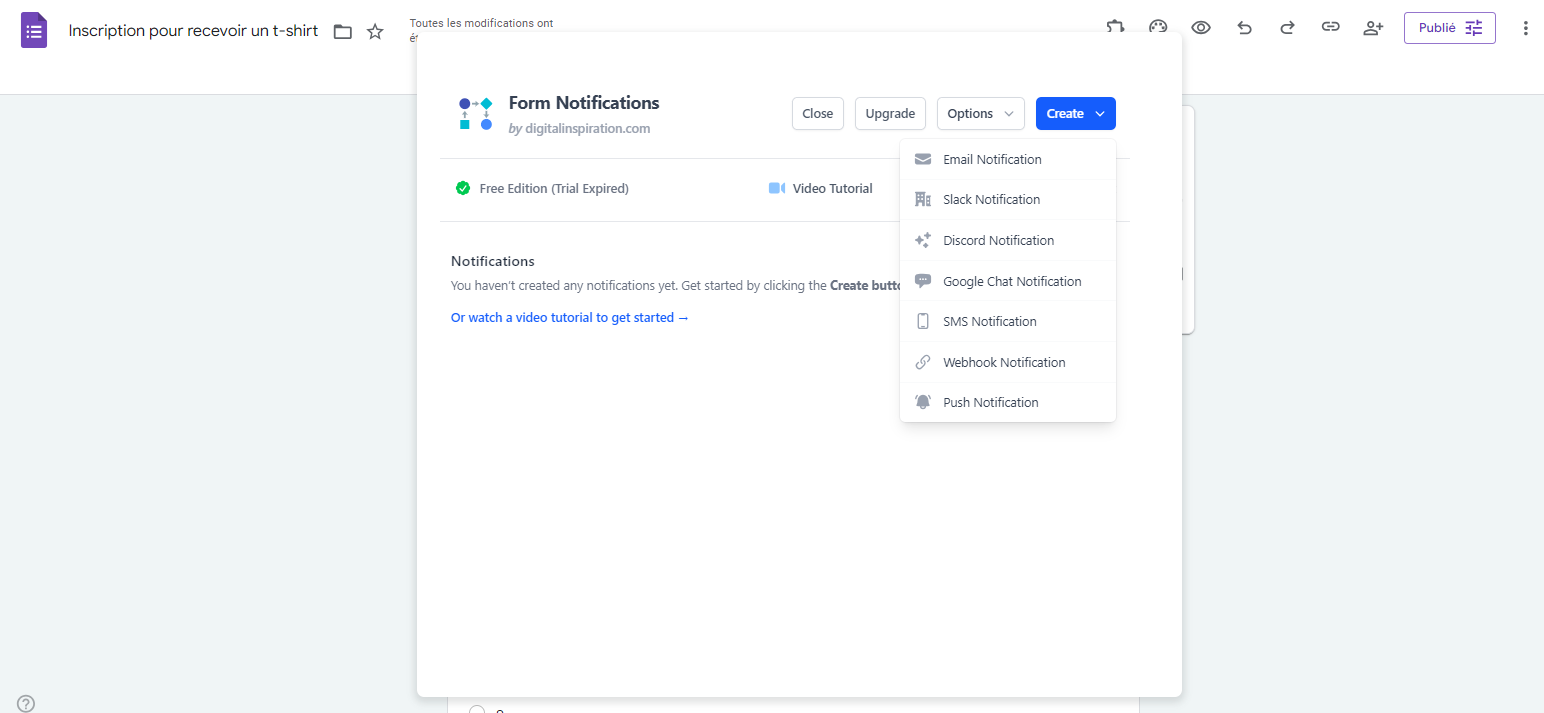Star the form with the star icon
1544x713 pixels.
[x=375, y=31]
